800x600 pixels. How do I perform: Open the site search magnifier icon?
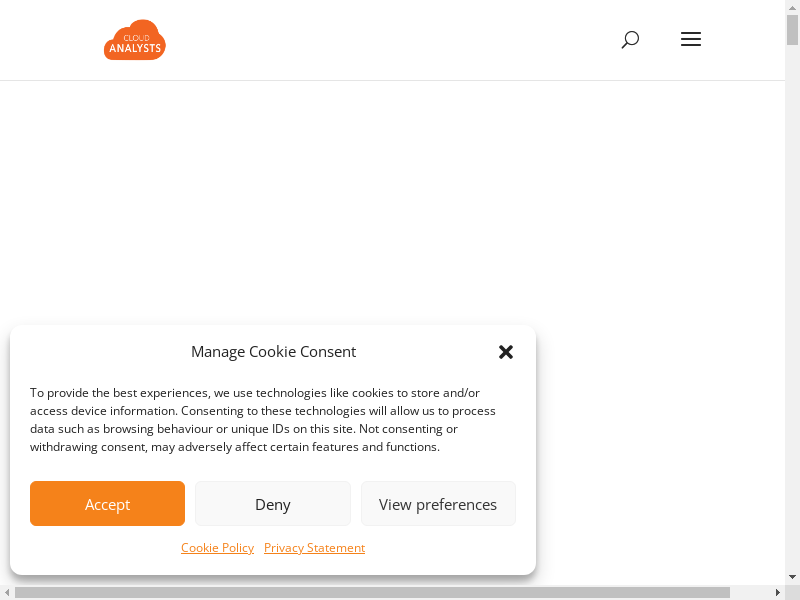click(x=630, y=40)
